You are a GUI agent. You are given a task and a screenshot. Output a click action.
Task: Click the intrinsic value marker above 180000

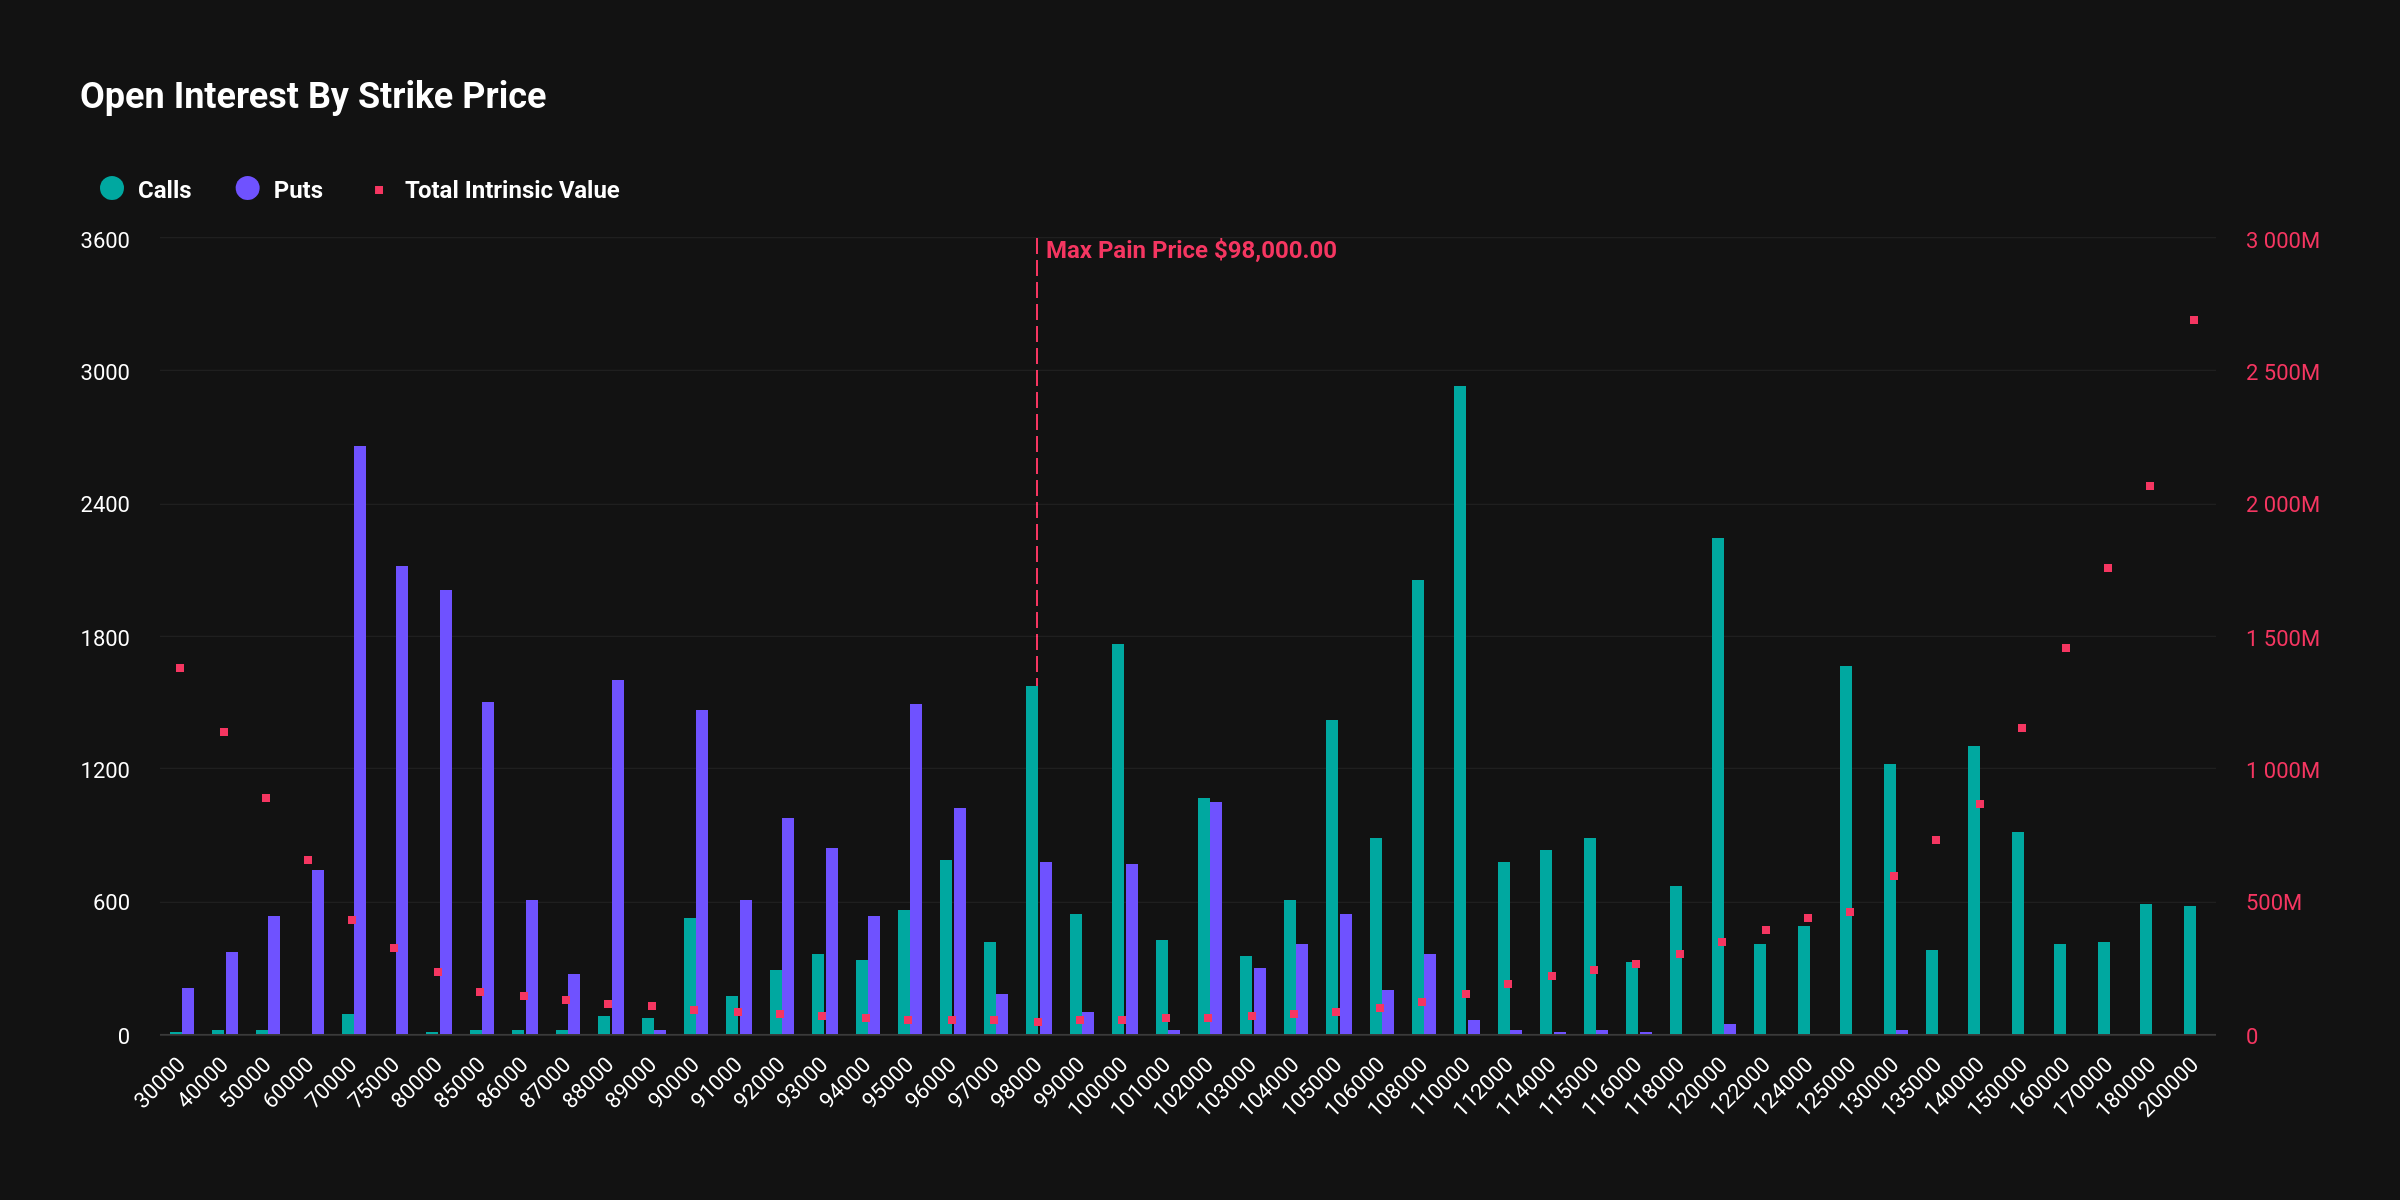click(2150, 486)
